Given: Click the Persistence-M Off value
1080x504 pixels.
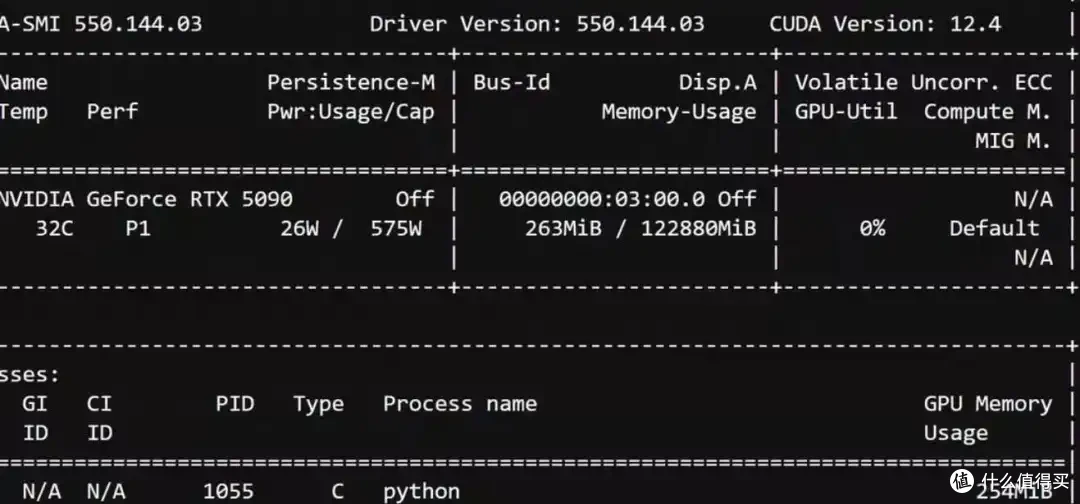Looking at the screenshot, I should pos(415,200).
